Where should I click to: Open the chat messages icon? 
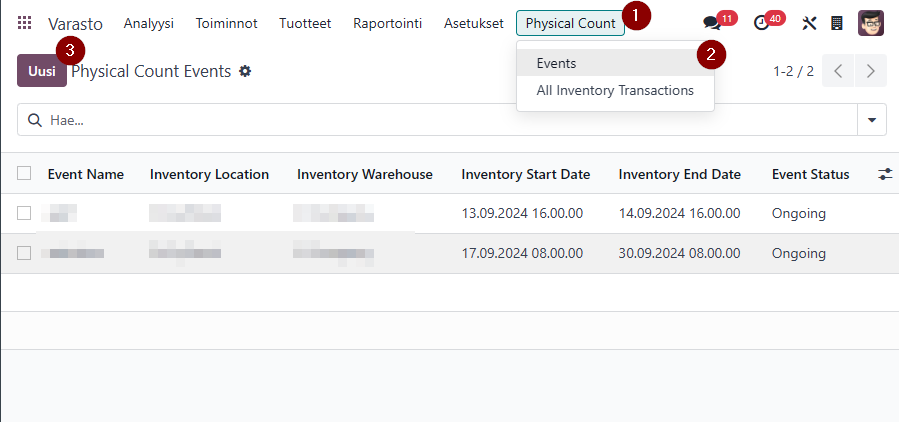coord(712,23)
